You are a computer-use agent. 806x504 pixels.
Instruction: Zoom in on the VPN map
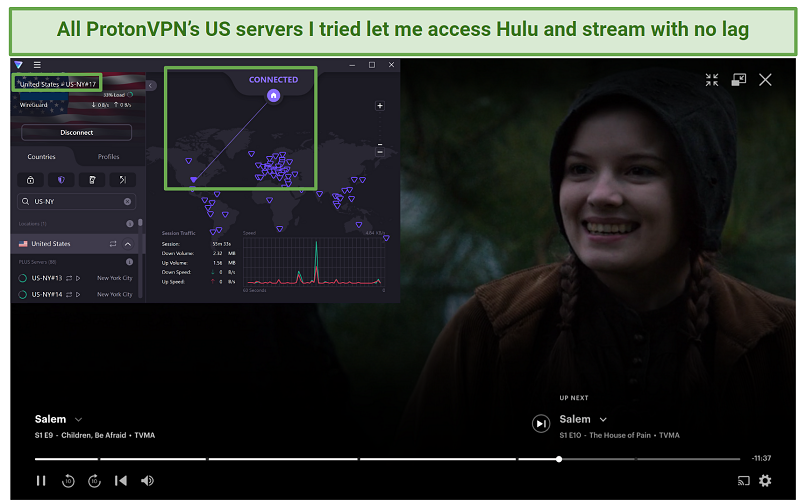point(380,106)
